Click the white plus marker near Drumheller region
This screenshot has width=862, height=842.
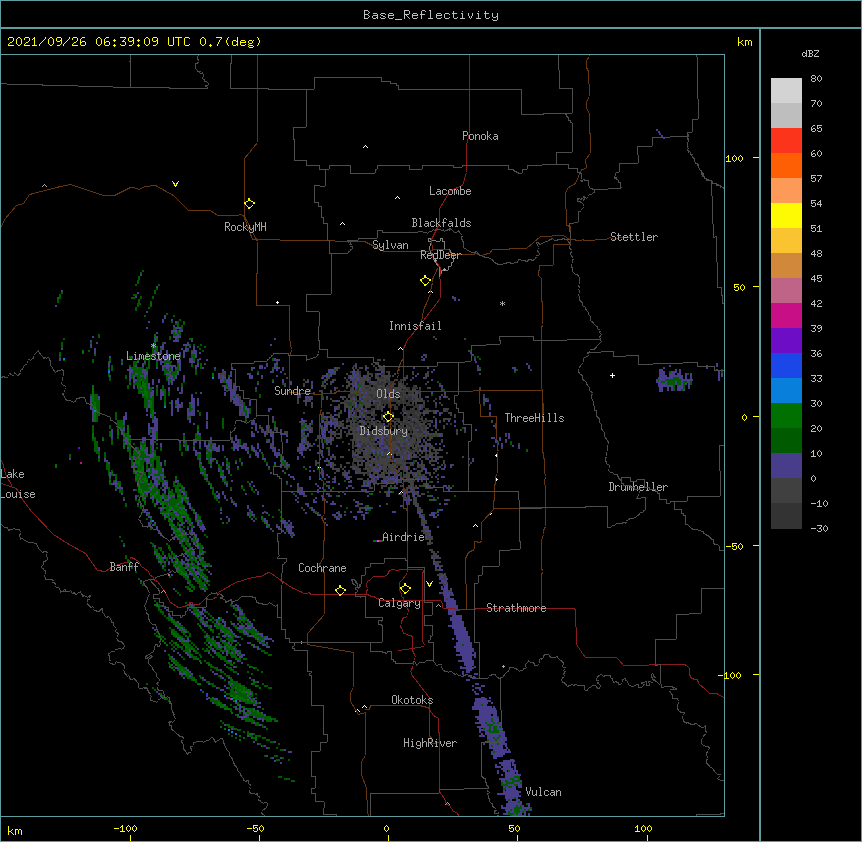(612, 375)
